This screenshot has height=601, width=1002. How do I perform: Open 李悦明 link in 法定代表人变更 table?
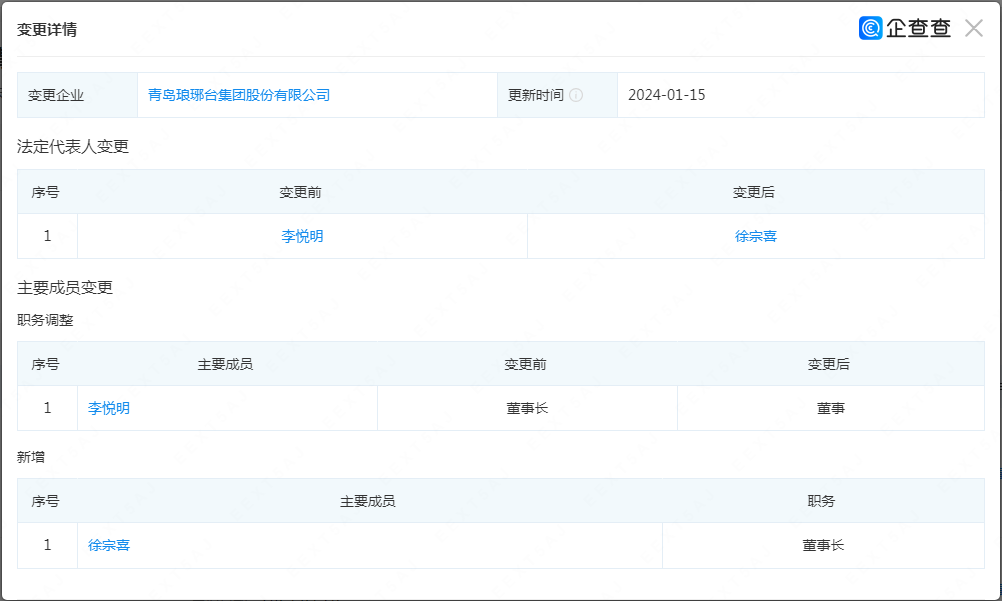click(302, 237)
